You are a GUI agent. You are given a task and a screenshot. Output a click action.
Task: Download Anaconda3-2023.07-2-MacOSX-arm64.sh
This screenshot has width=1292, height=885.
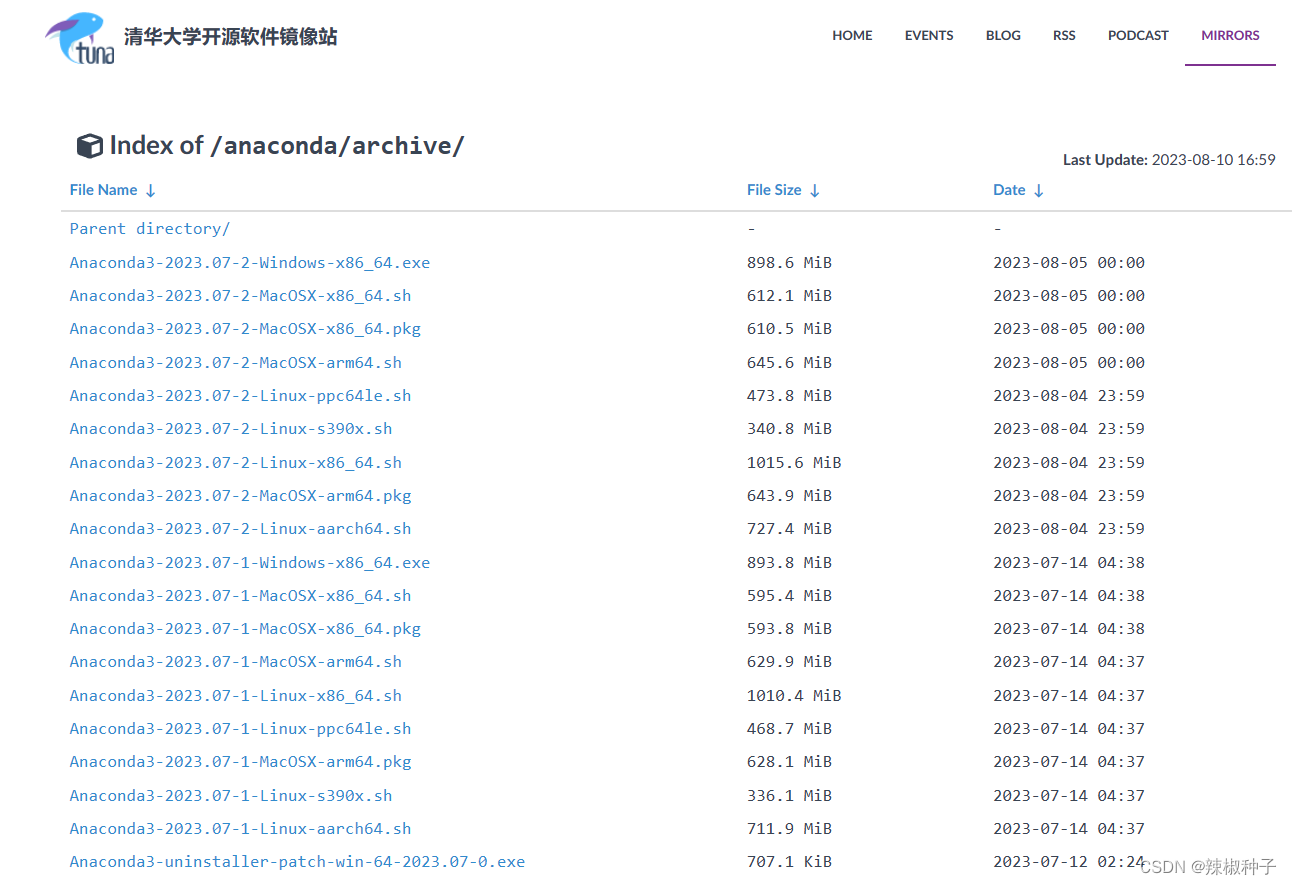pos(236,363)
